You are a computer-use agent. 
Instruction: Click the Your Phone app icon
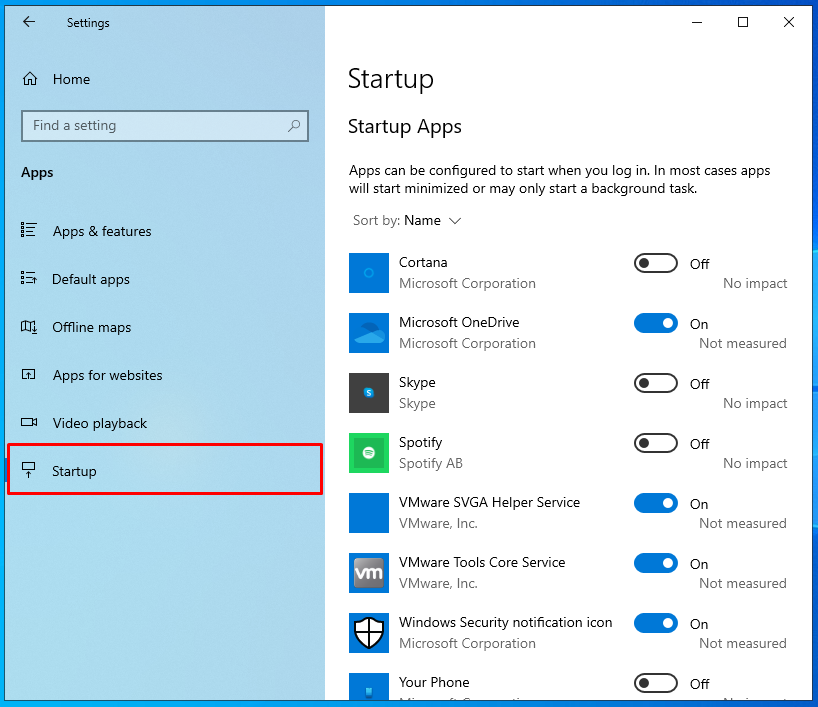point(369,686)
